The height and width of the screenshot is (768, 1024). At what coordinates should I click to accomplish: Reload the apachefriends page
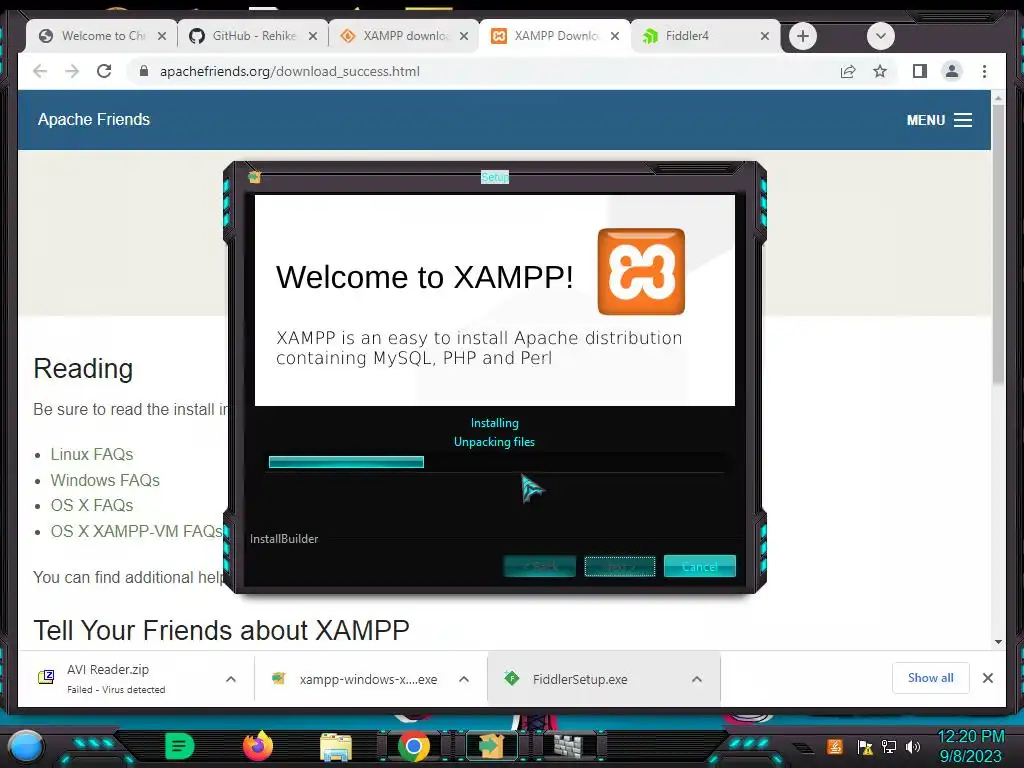(104, 71)
